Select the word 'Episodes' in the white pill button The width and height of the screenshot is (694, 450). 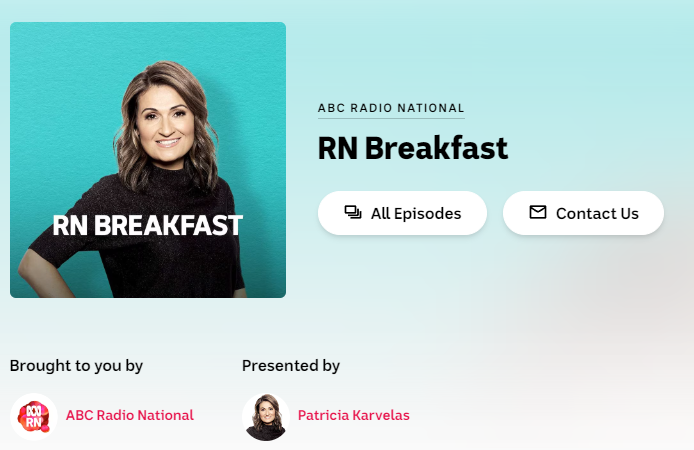click(428, 214)
